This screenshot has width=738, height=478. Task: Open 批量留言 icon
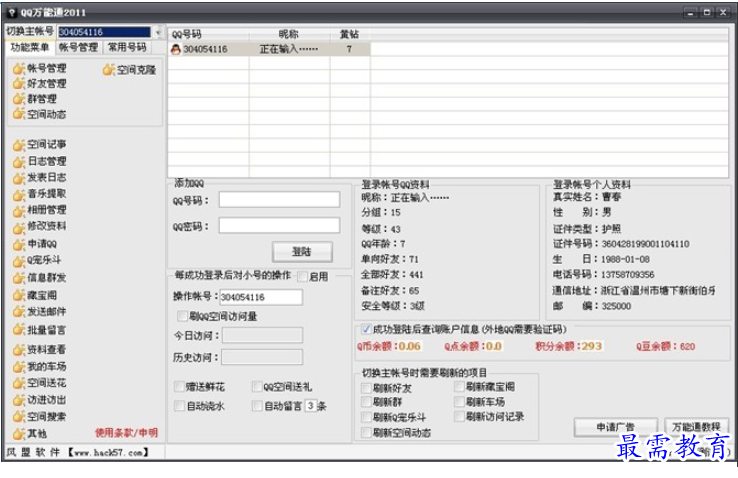click(19, 330)
